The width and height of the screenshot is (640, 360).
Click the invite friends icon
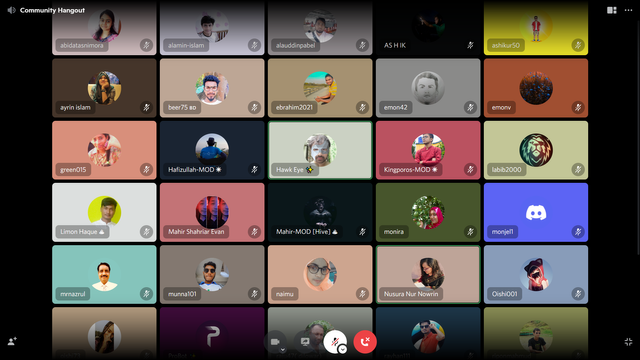tap(12, 341)
